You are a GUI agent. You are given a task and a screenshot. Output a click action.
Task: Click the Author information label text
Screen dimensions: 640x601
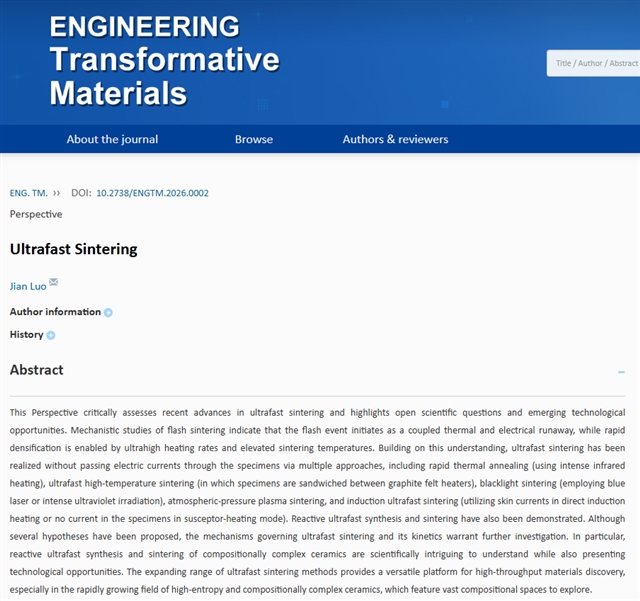pos(55,312)
